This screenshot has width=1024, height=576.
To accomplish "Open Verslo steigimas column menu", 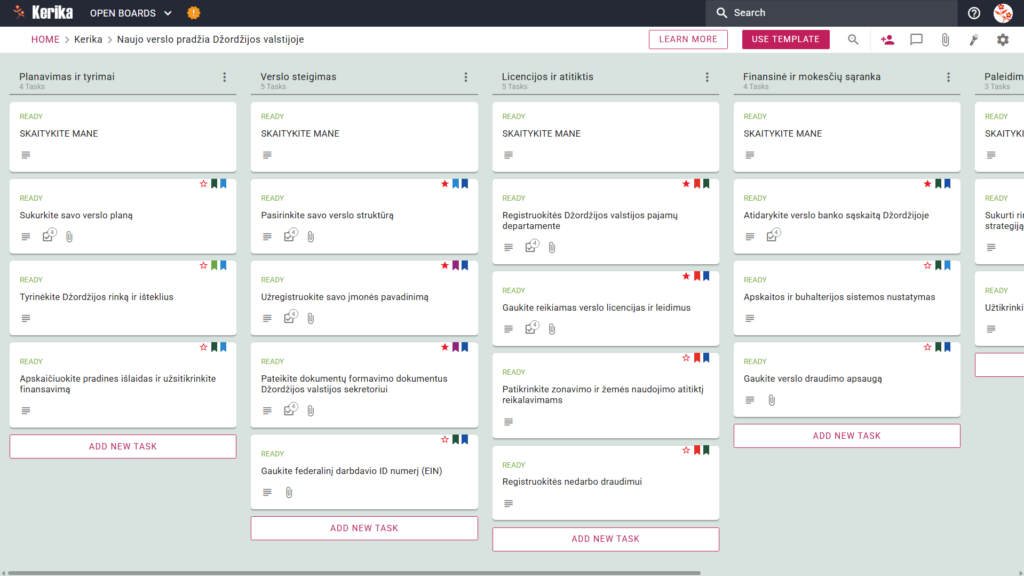I will coord(466,77).
